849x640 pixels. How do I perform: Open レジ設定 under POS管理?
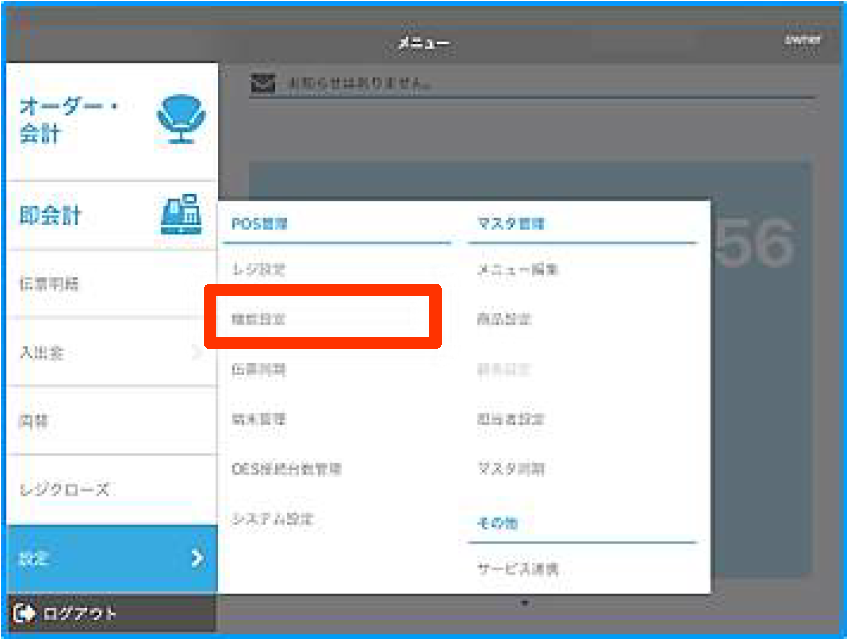[259, 270]
